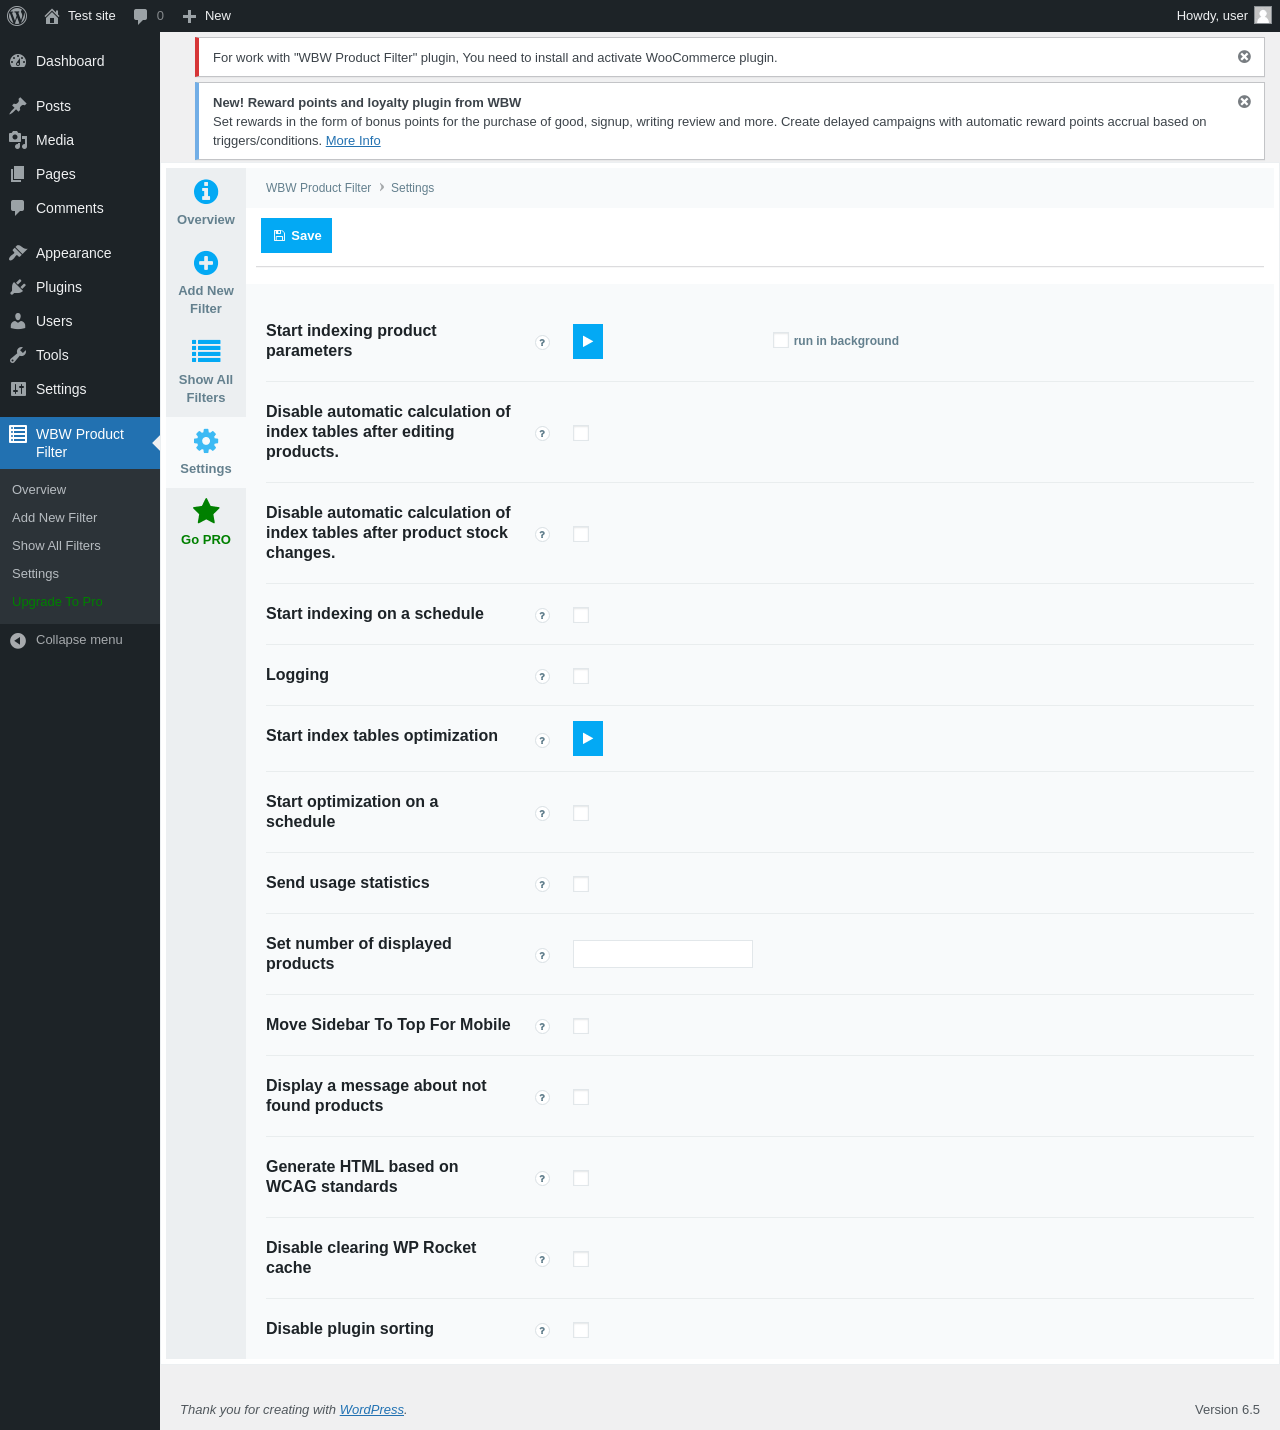
Task: Enable Start indexing on a schedule
Action: (x=581, y=615)
